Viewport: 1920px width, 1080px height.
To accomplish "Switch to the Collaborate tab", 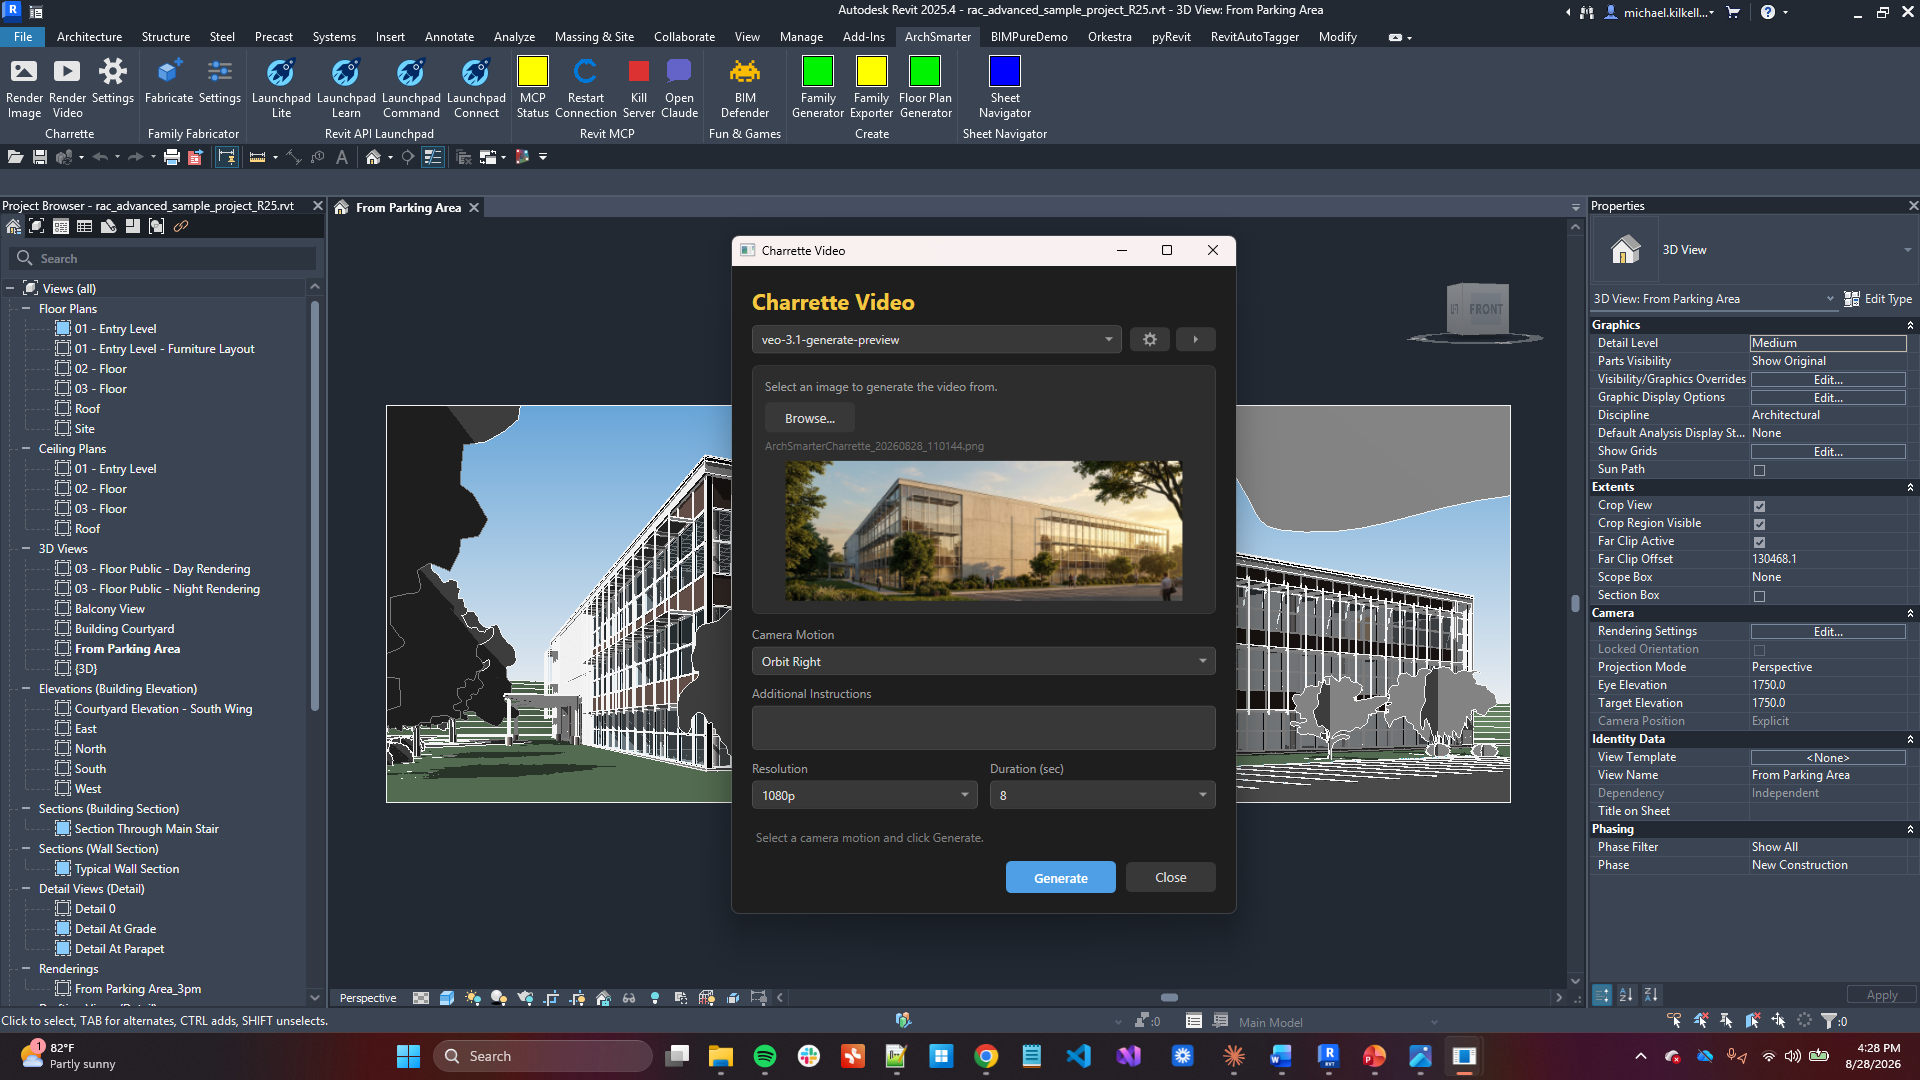I will pyautogui.click(x=684, y=37).
